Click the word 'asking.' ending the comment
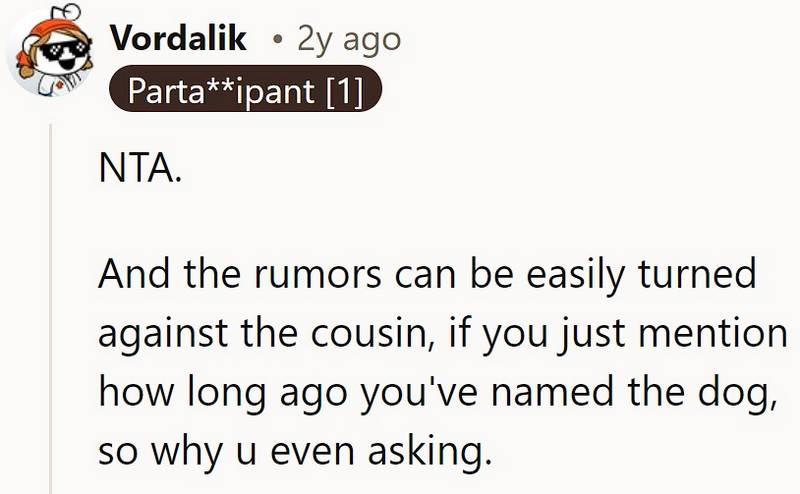This screenshot has height=494, width=800. tap(430, 453)
